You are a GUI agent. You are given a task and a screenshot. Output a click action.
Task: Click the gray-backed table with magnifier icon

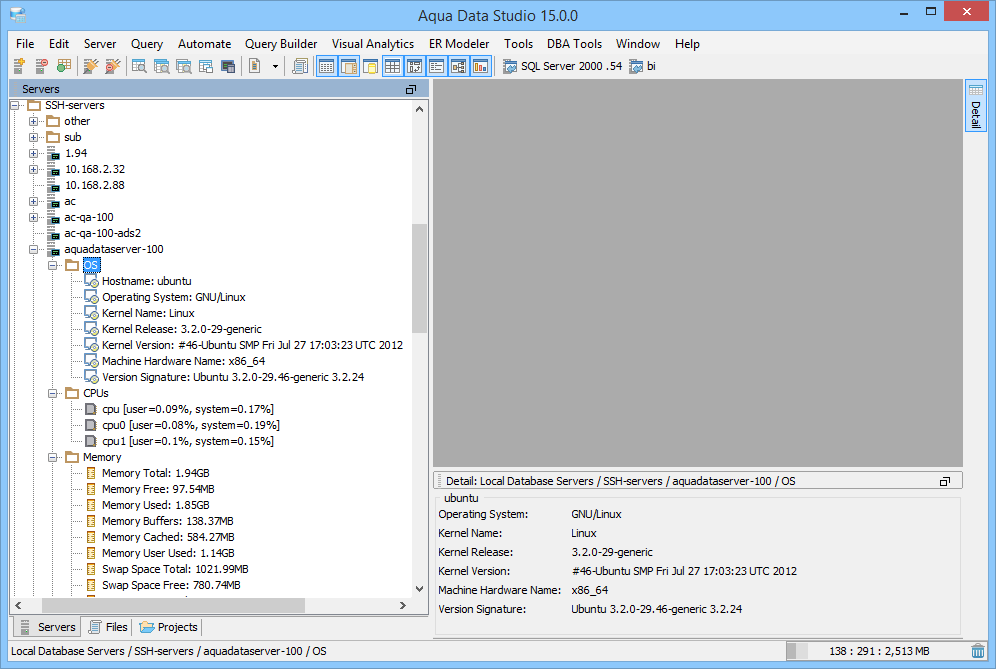[184, 66]
